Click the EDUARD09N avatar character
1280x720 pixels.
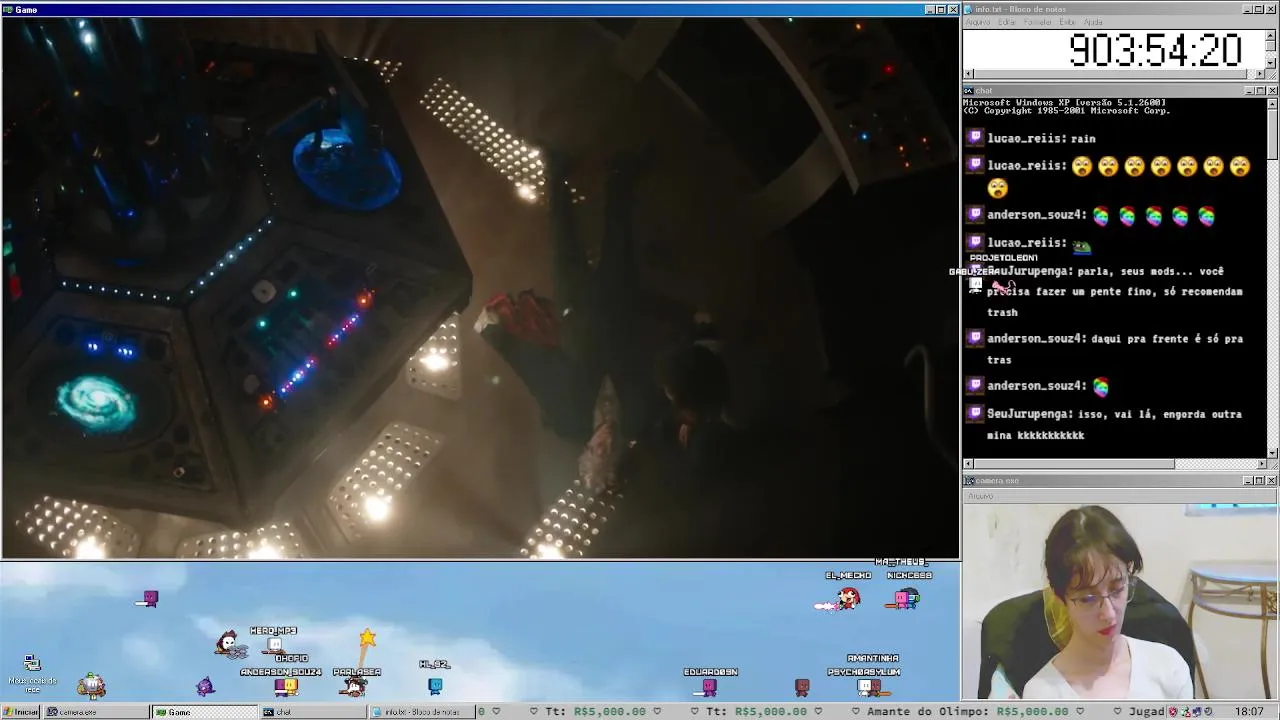point(710,687)
